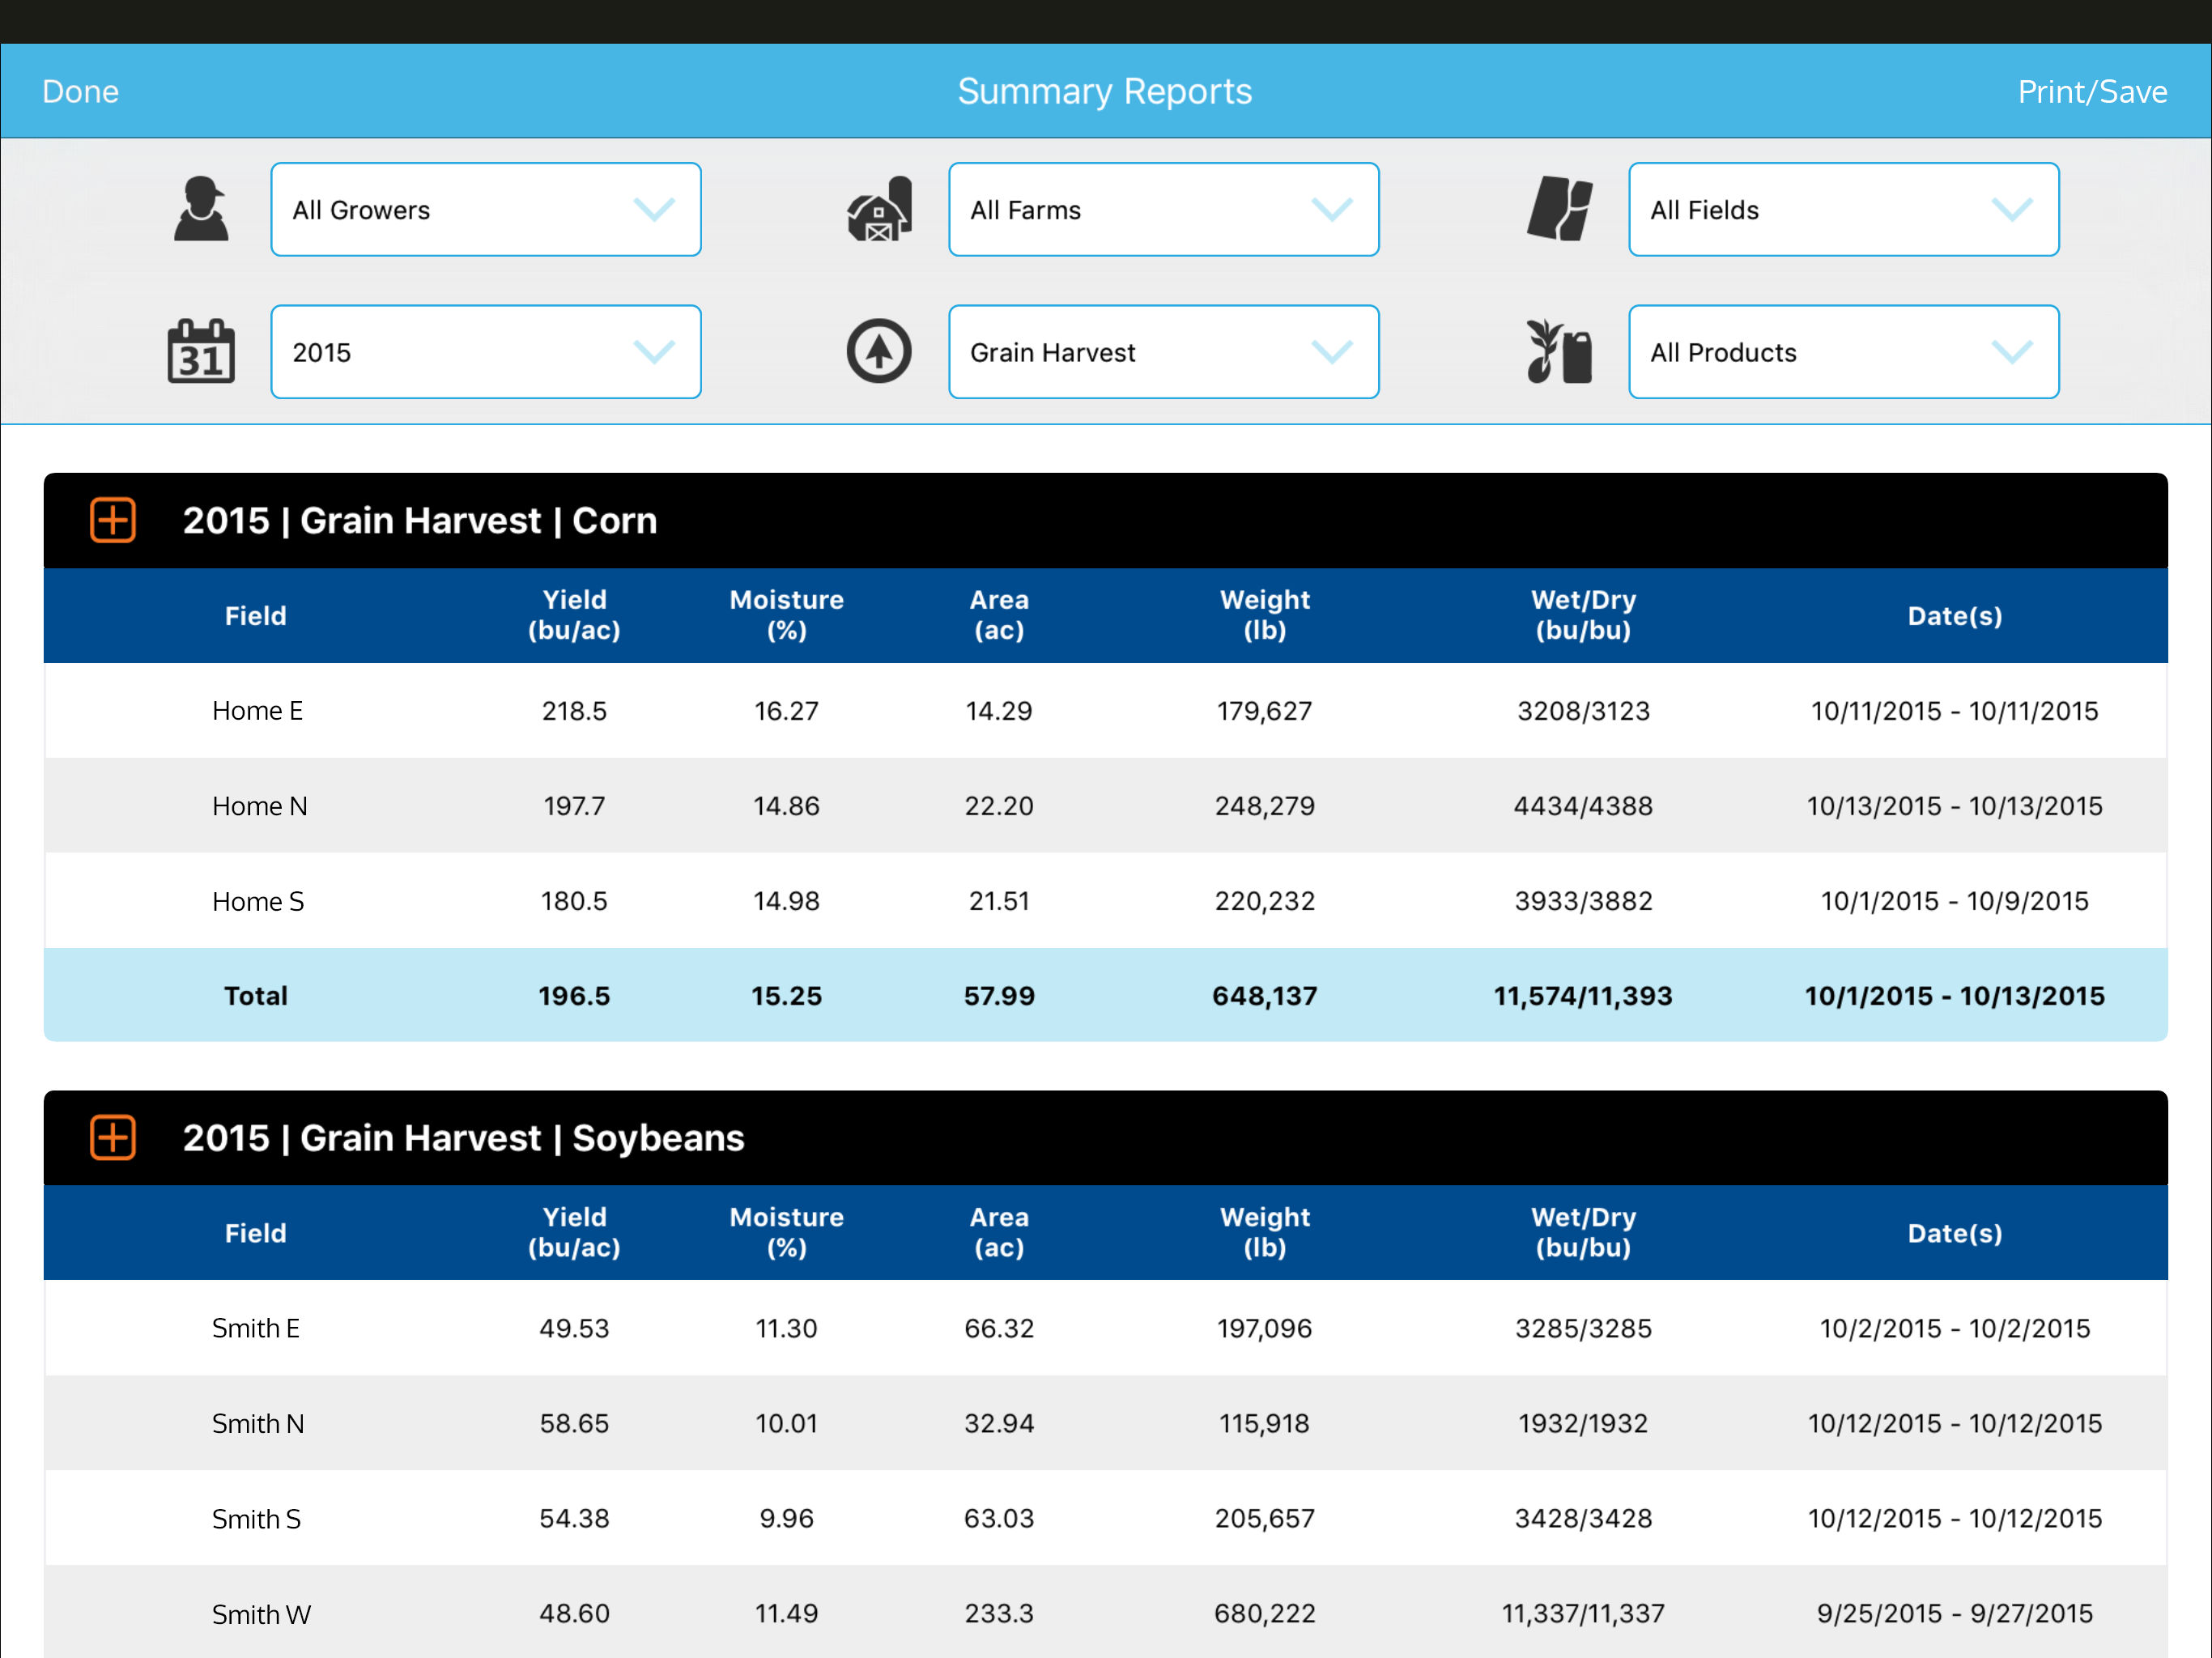Click the products plant and jug icon
The height and width of the screenshot is (1658, 2212).
[1559, 351]
